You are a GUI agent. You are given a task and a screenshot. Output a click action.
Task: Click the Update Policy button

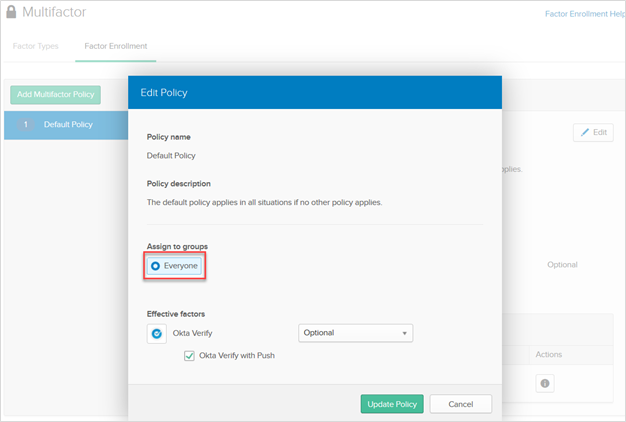(392, 404)
